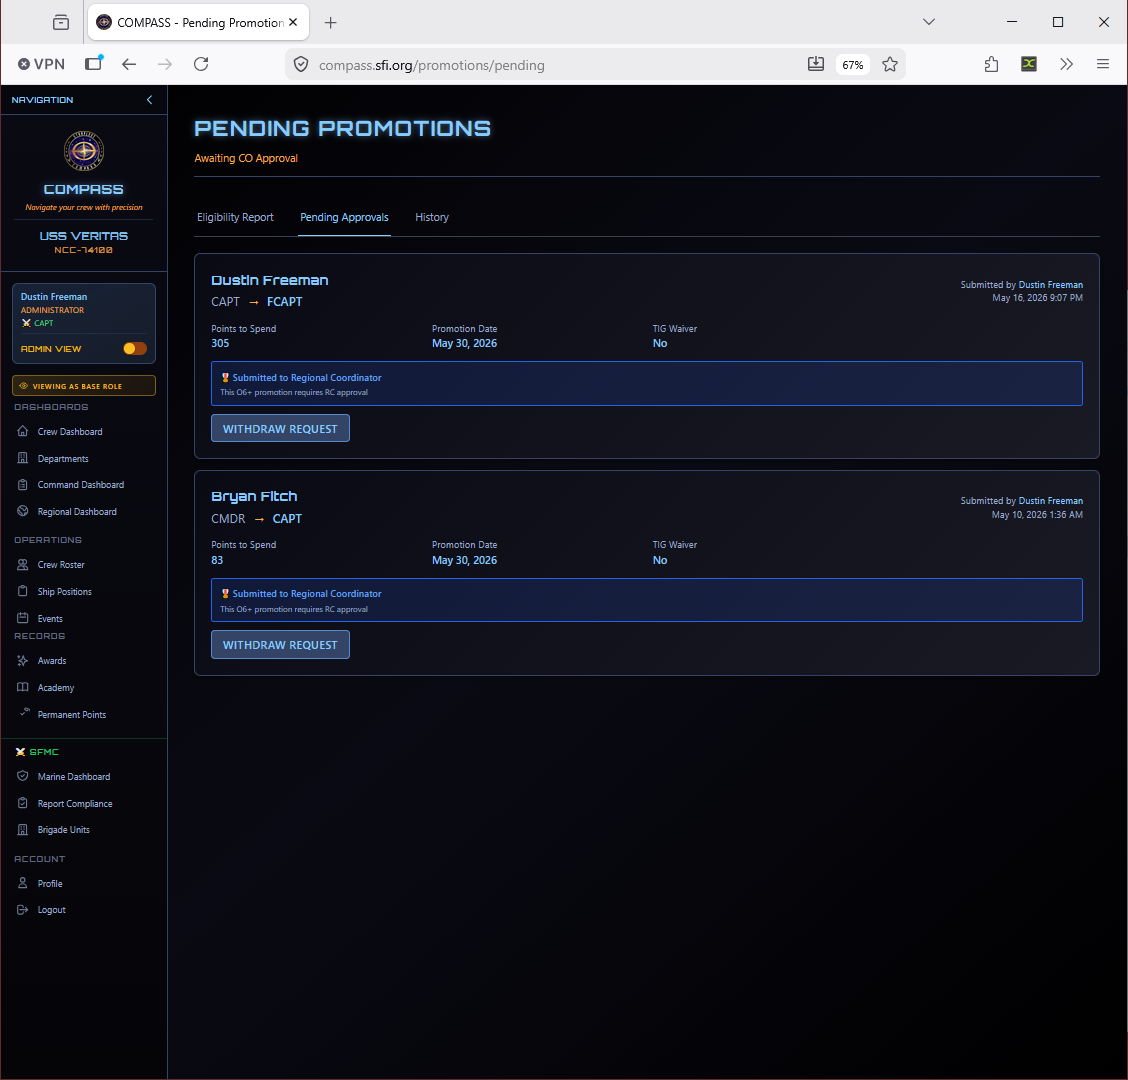Image resolution: width=1128 pixels, height=1080 pixels.
Task: Withdraw Dustin Freeman's promotion request
Action: pyautogui.click(x=280, y=428)
